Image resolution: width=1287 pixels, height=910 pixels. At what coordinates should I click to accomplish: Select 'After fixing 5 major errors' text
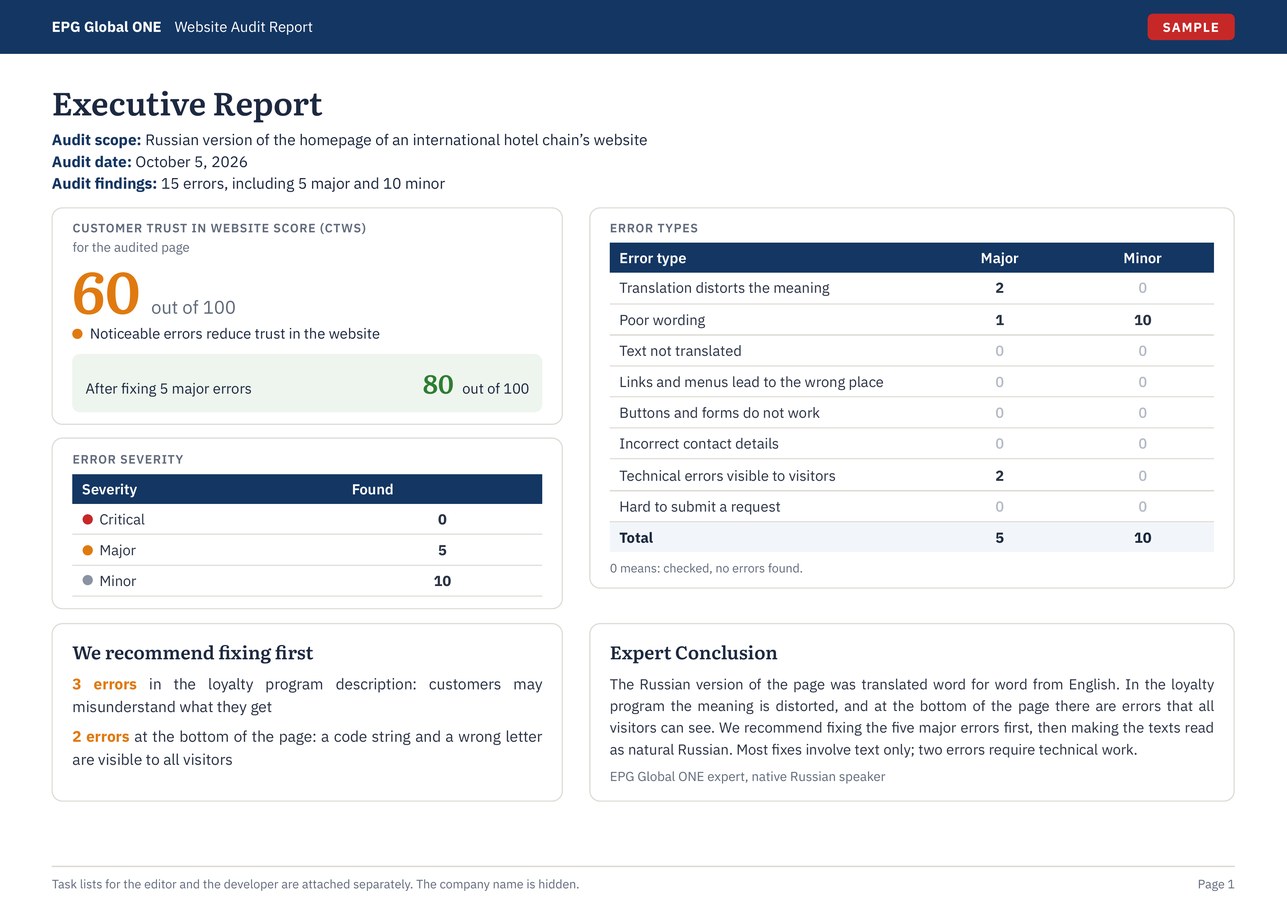168,389
